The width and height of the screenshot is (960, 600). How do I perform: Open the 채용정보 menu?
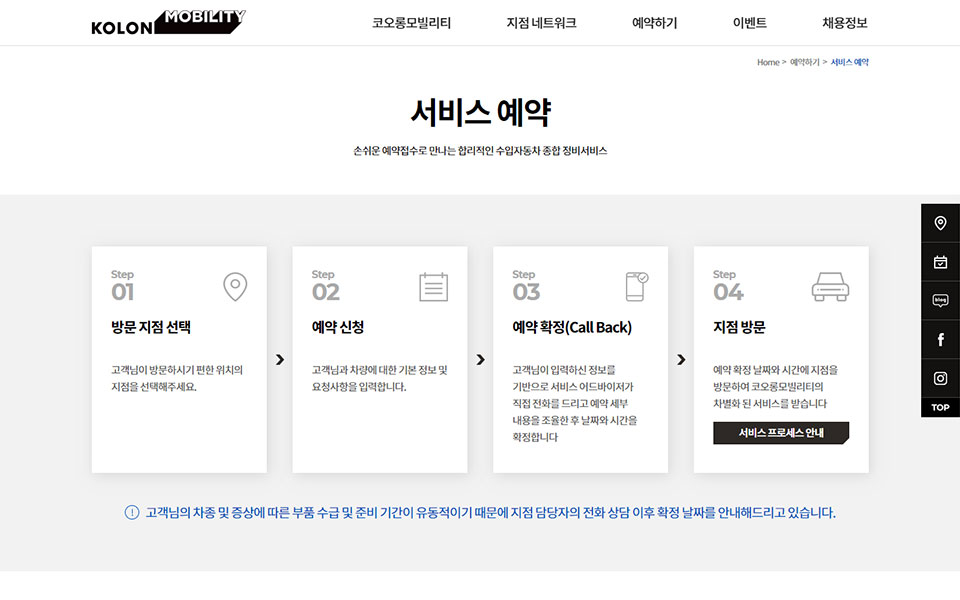point(844,23)
